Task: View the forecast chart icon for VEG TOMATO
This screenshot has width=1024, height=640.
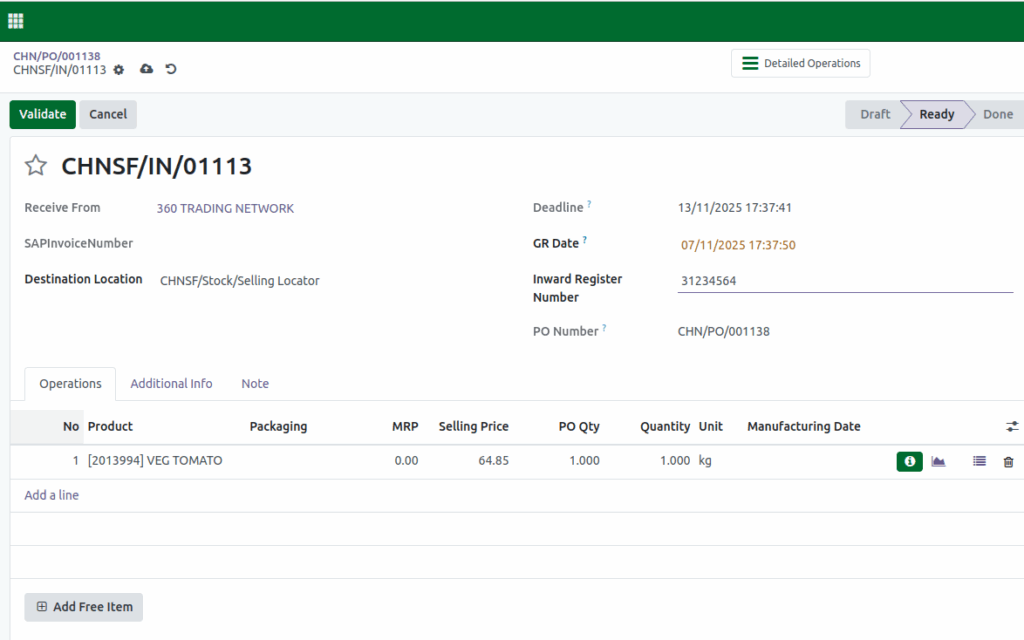Action: 938,461
